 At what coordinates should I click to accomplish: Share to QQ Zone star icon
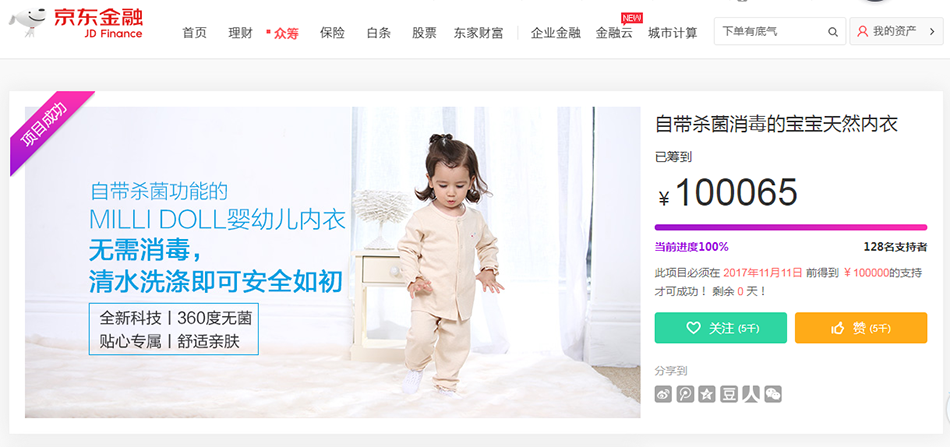point(707,394)
